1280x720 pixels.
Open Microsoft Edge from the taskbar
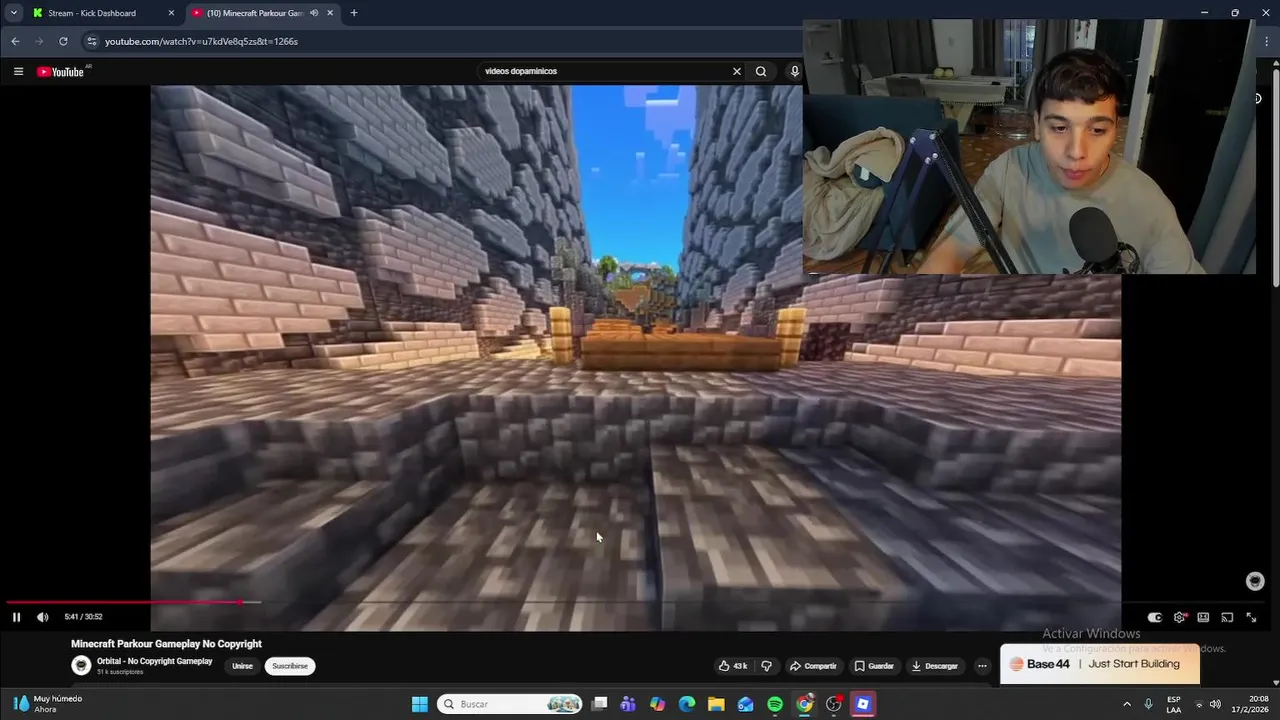click(x=687, y=704)
